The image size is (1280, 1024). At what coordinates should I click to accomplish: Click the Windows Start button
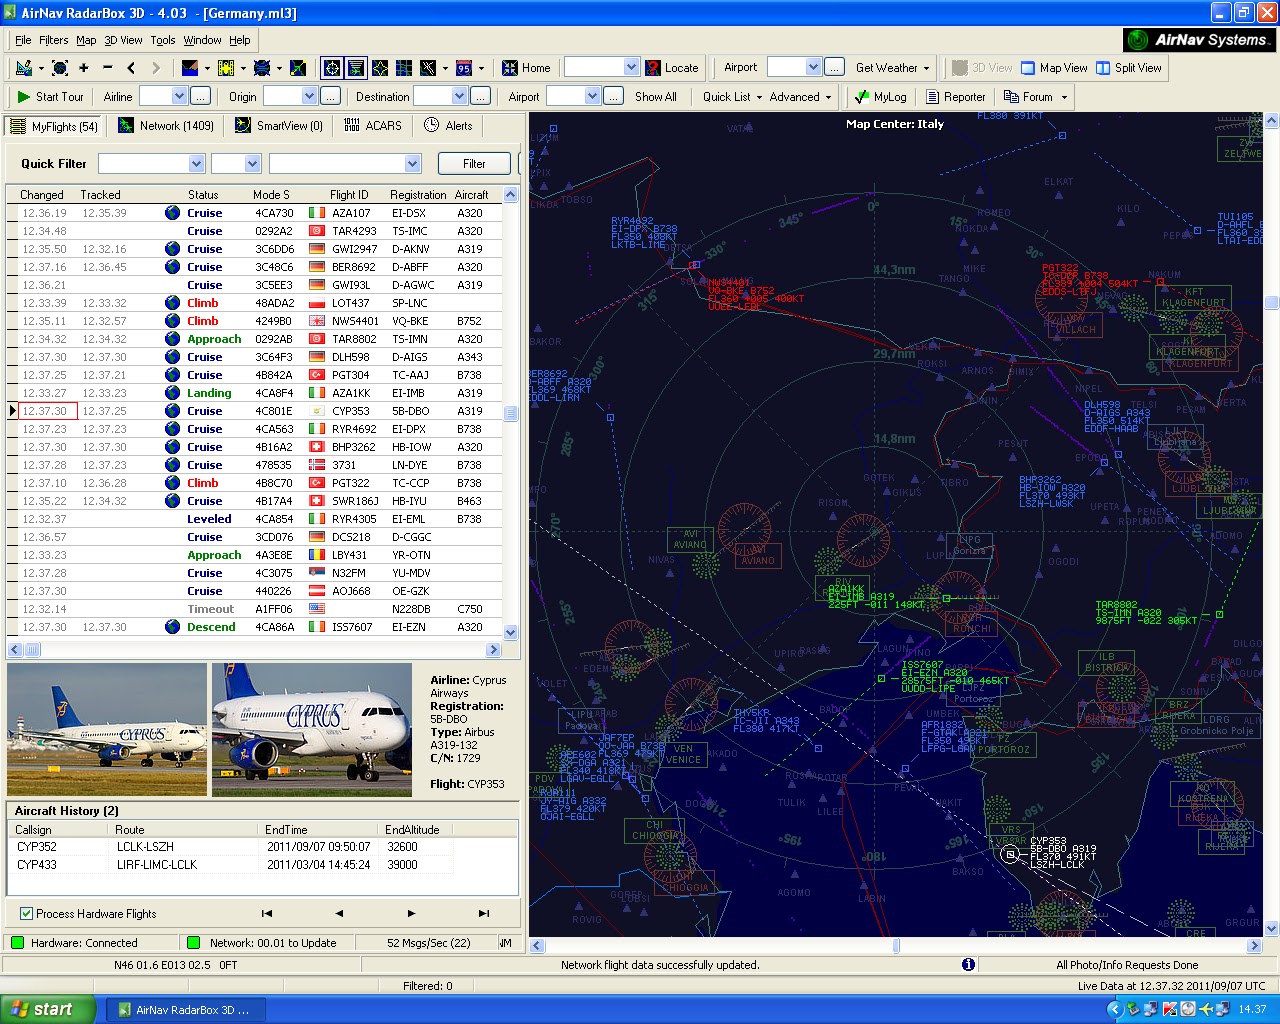pos(48,1009)
